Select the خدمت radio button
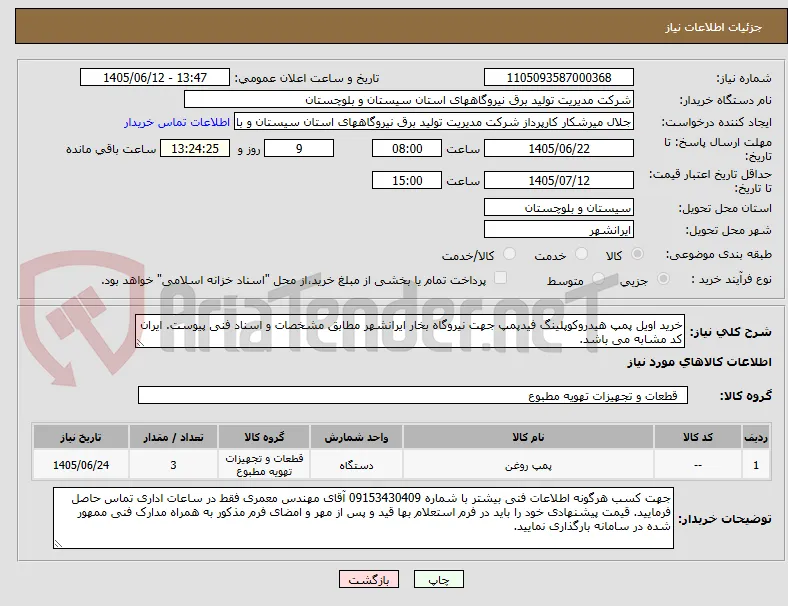The image size is (788, 606). tap(581, 254)
